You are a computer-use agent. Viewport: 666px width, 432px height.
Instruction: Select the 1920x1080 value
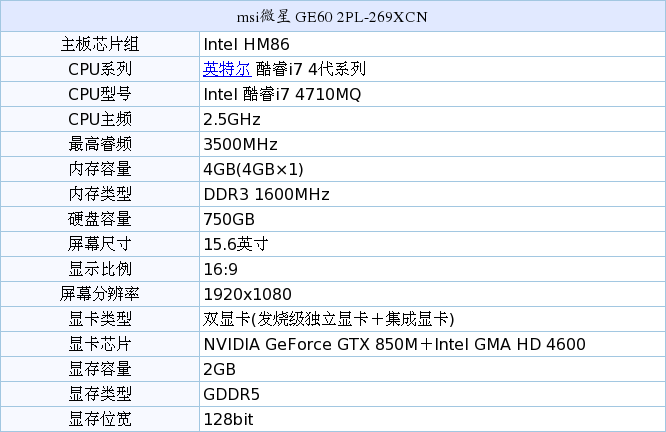click(248, 294)
